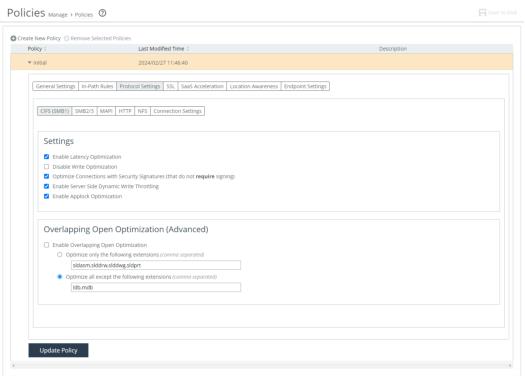
Task: Click the sldasm,slddrw extensions input field
Action: (156, 265)
